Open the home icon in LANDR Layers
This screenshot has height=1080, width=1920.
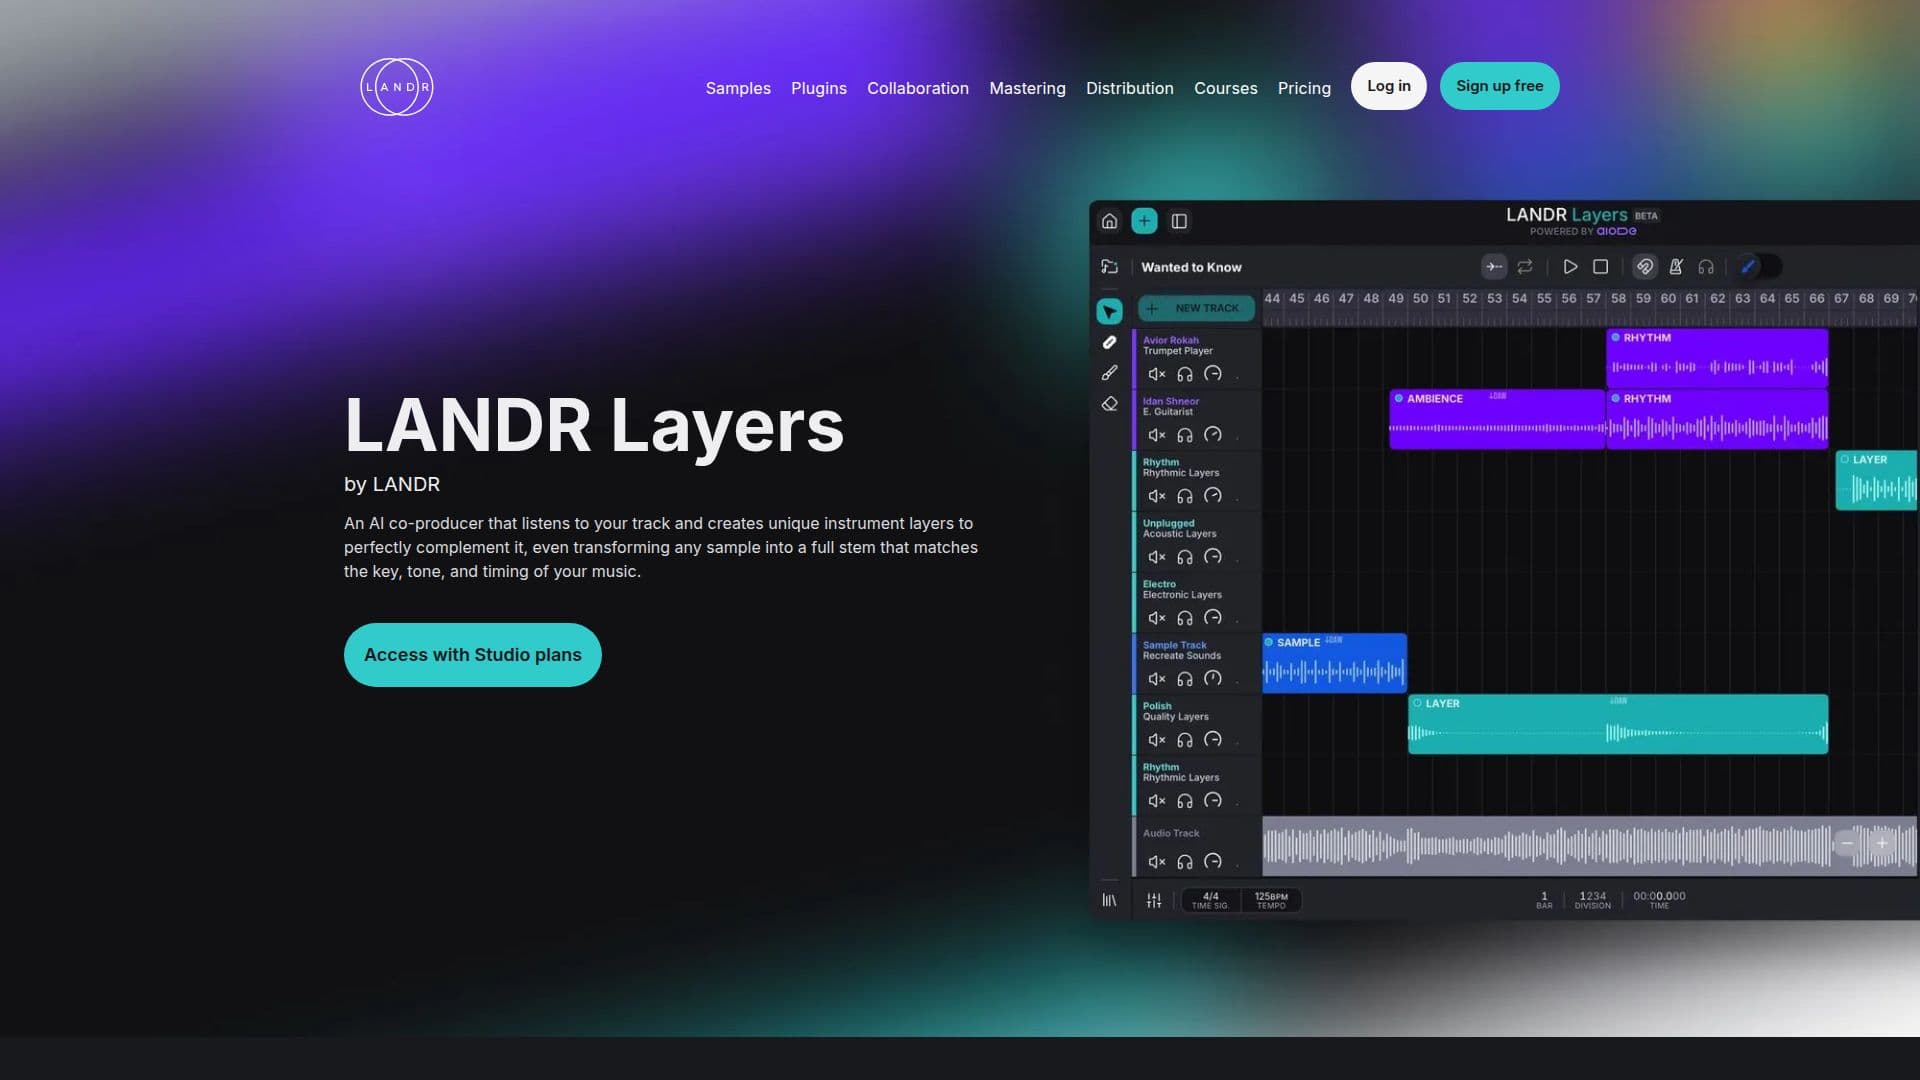1109,221
